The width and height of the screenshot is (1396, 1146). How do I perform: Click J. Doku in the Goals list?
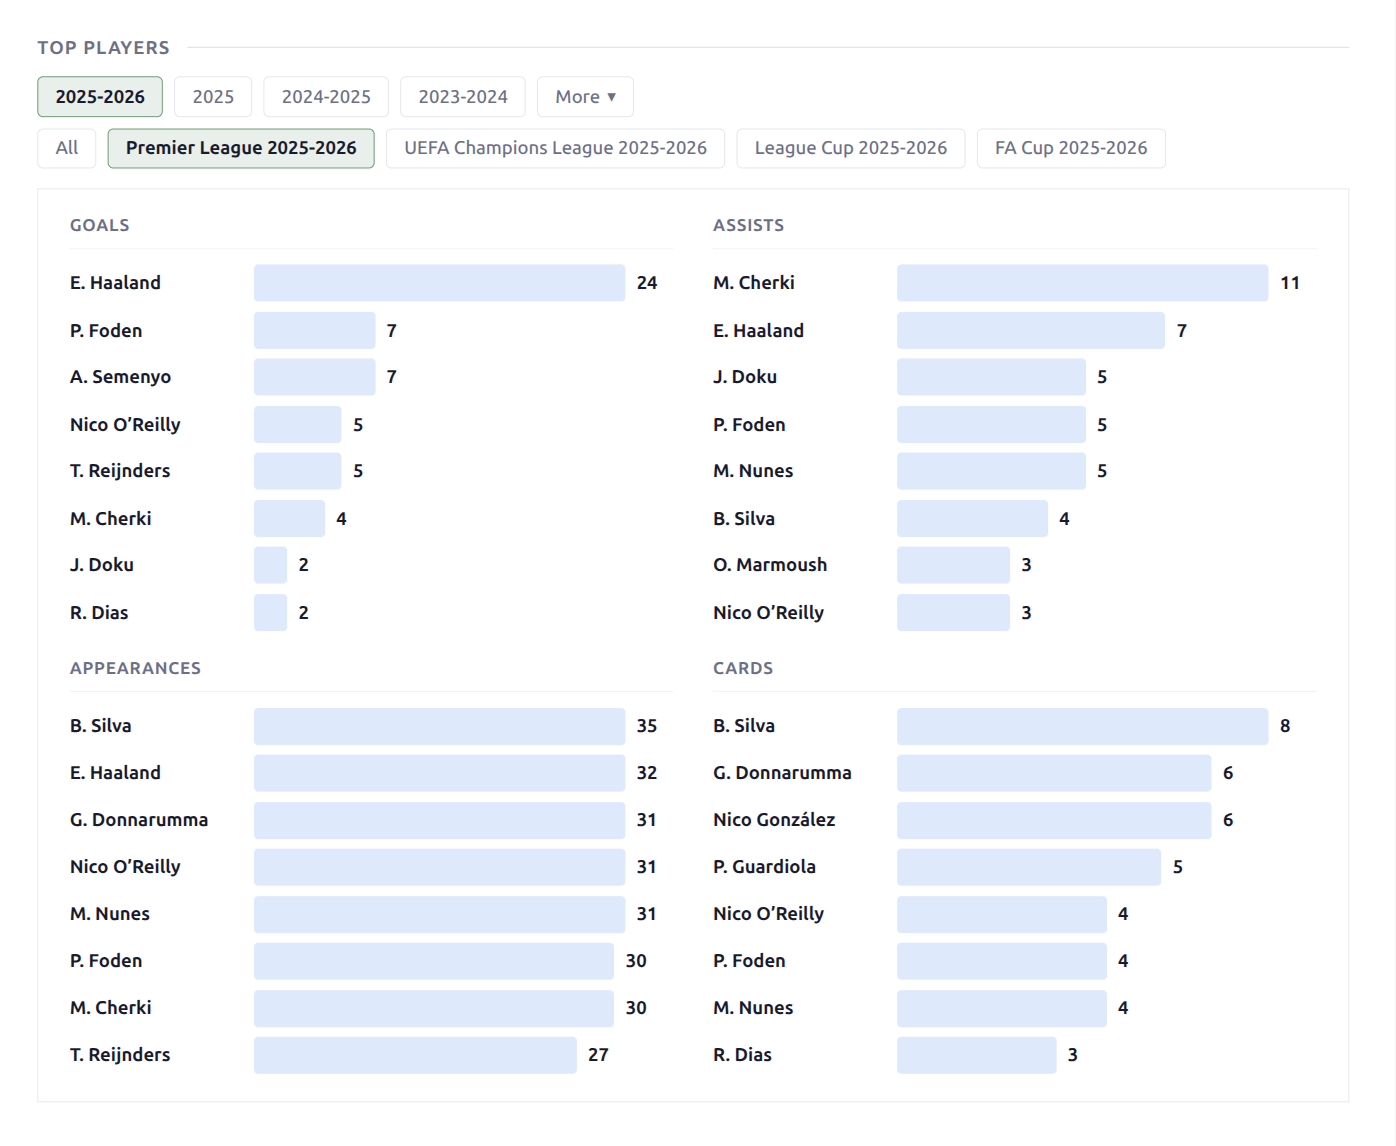click(102, 565)
